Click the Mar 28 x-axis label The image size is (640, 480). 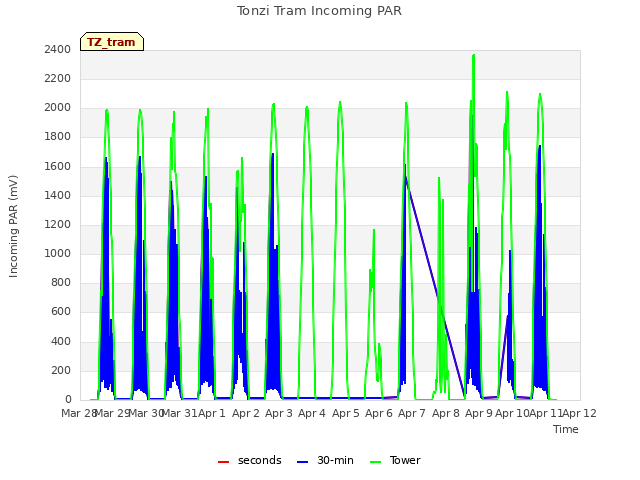(78, 413)
